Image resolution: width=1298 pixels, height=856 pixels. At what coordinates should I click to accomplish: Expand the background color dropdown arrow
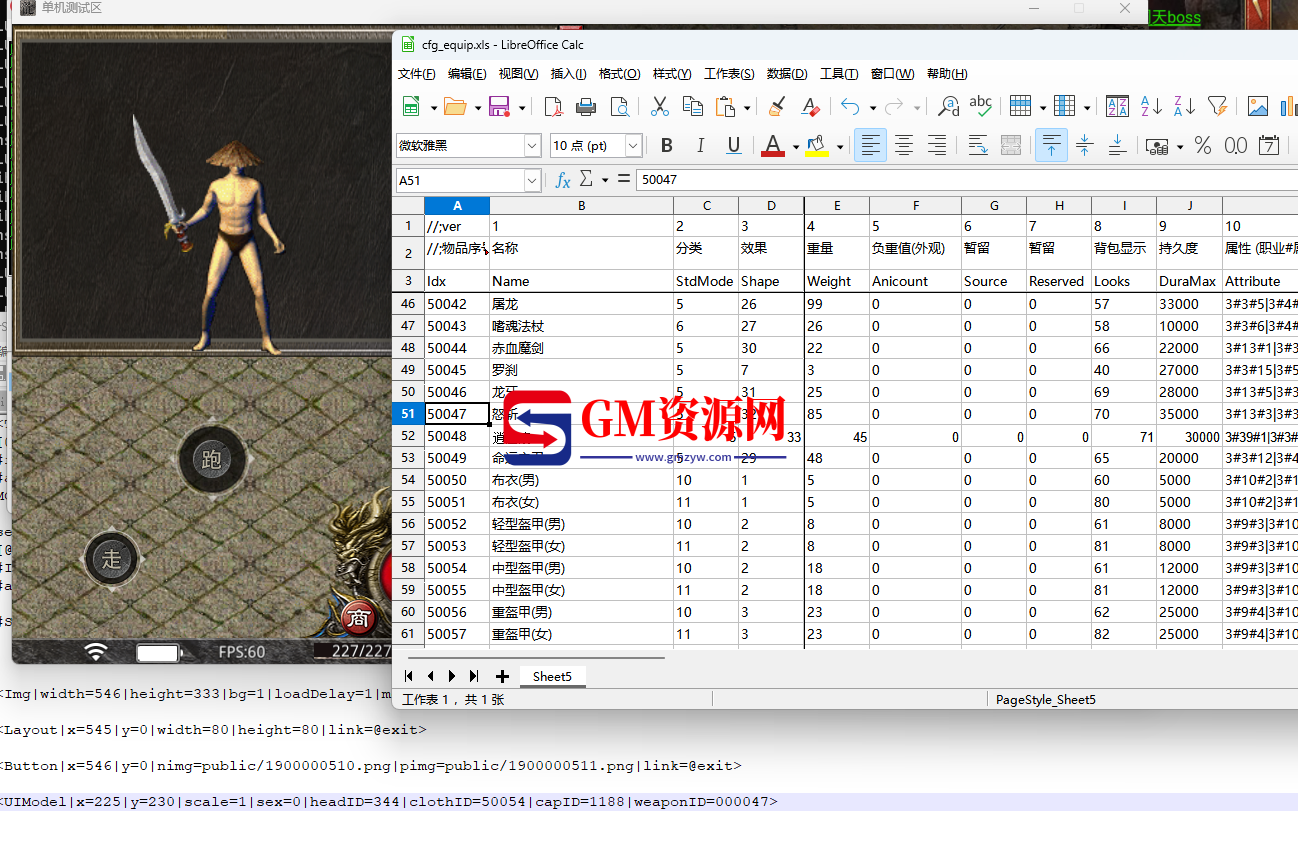[840, 147]
